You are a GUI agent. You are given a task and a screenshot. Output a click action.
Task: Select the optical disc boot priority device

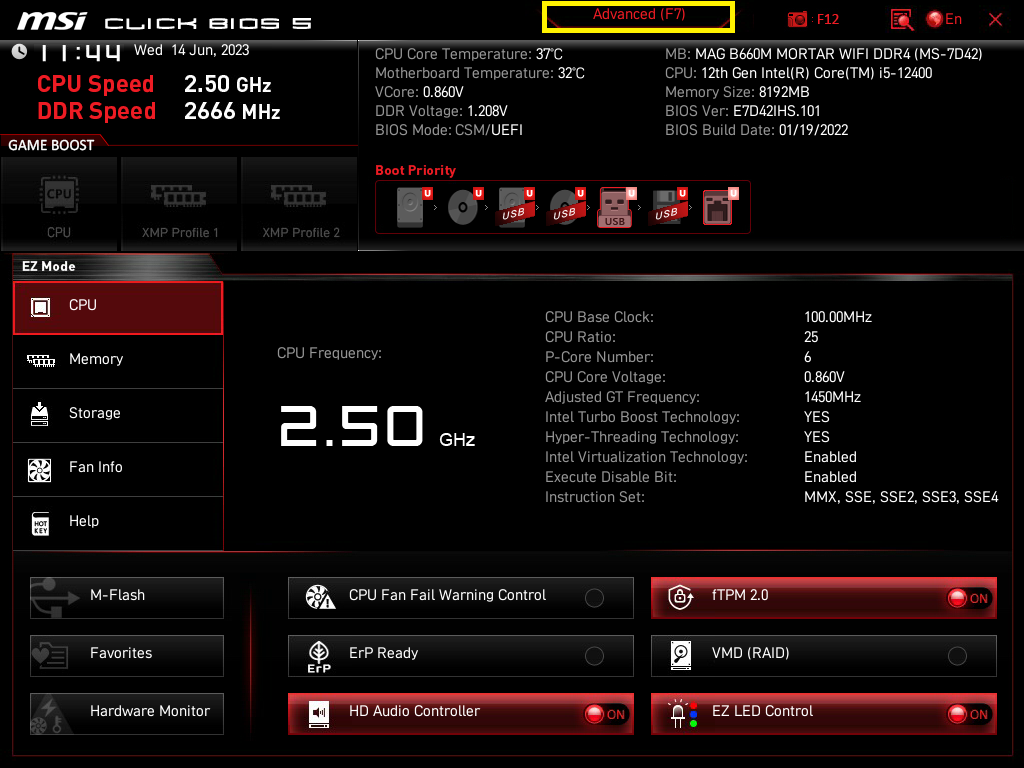click(464, 206)
